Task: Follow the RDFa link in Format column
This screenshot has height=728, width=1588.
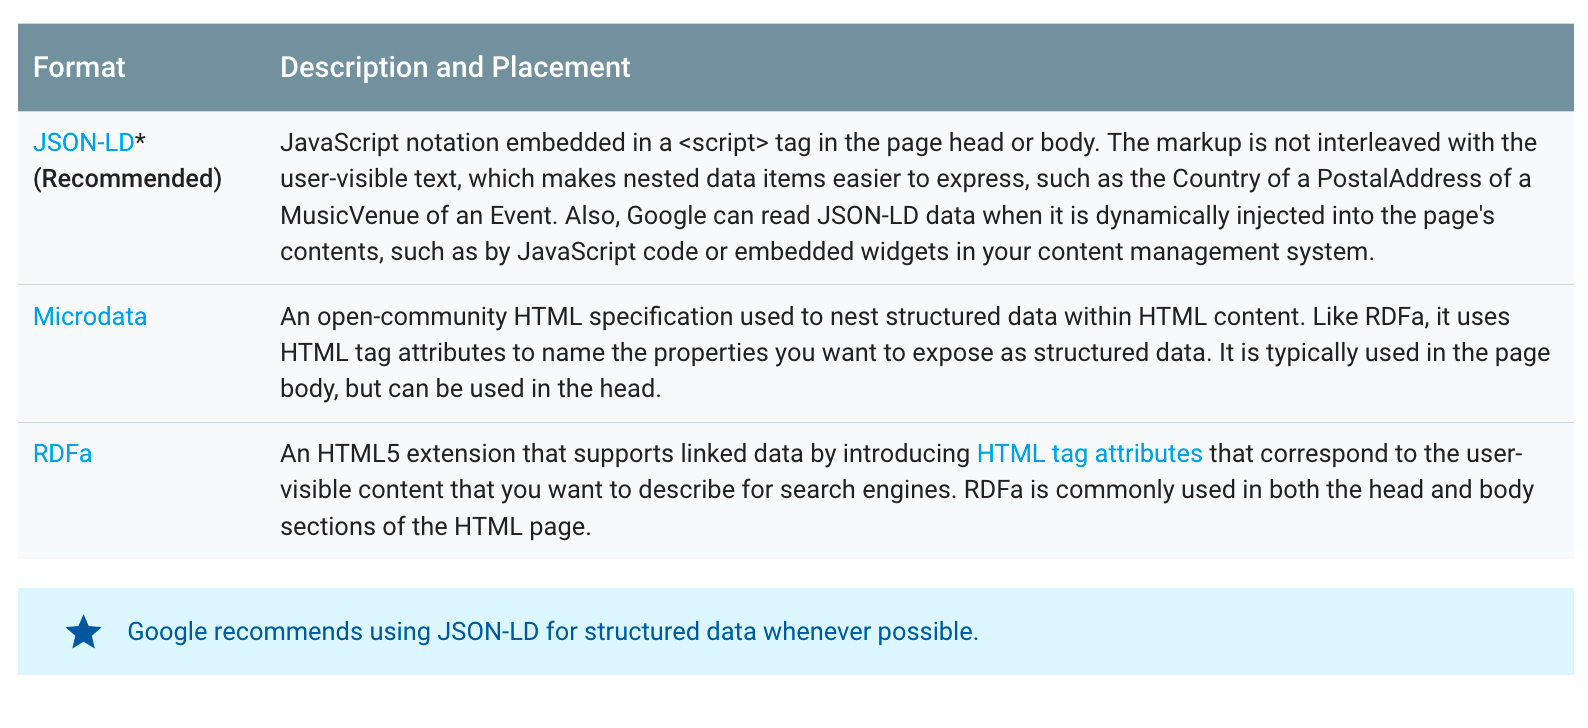Action: tap(63, 454)
